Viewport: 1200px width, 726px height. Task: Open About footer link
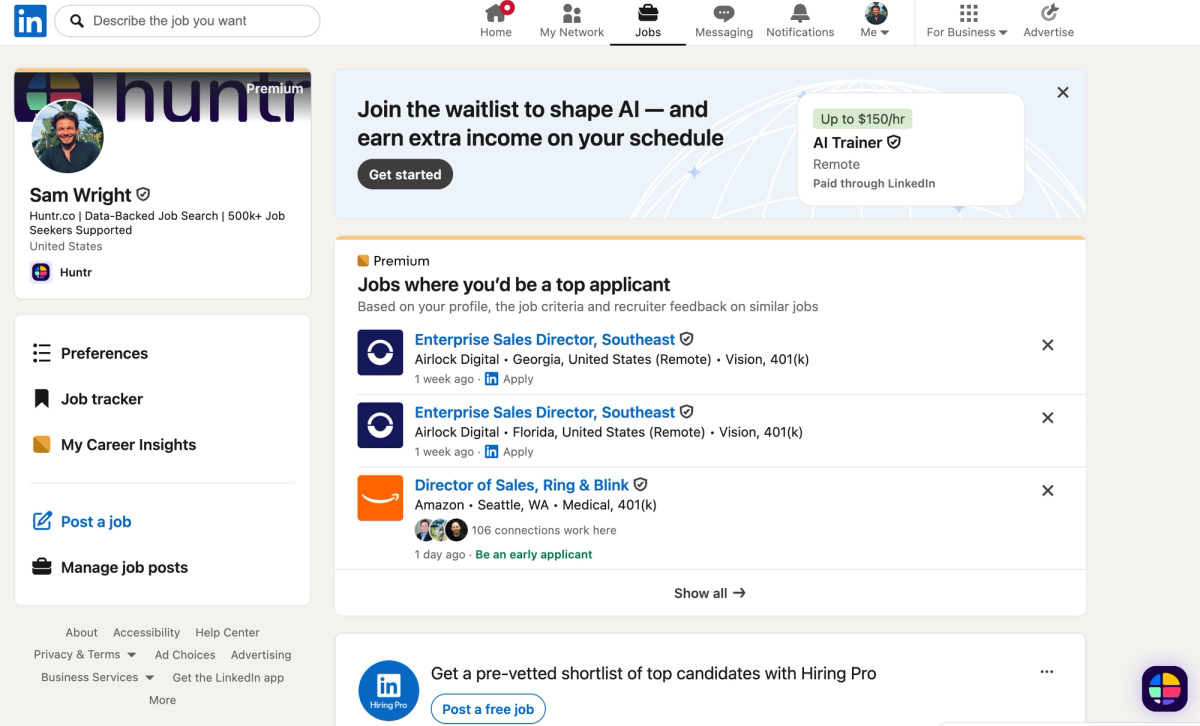click(x=82, y=633)
